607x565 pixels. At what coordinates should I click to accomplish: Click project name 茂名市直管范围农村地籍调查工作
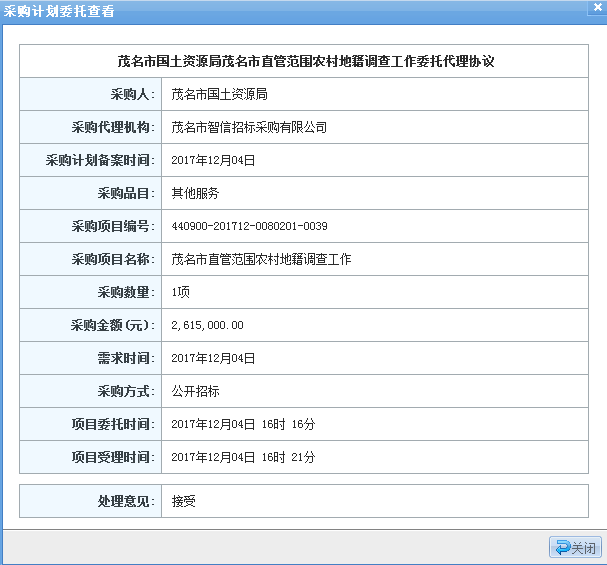[261, 259]
